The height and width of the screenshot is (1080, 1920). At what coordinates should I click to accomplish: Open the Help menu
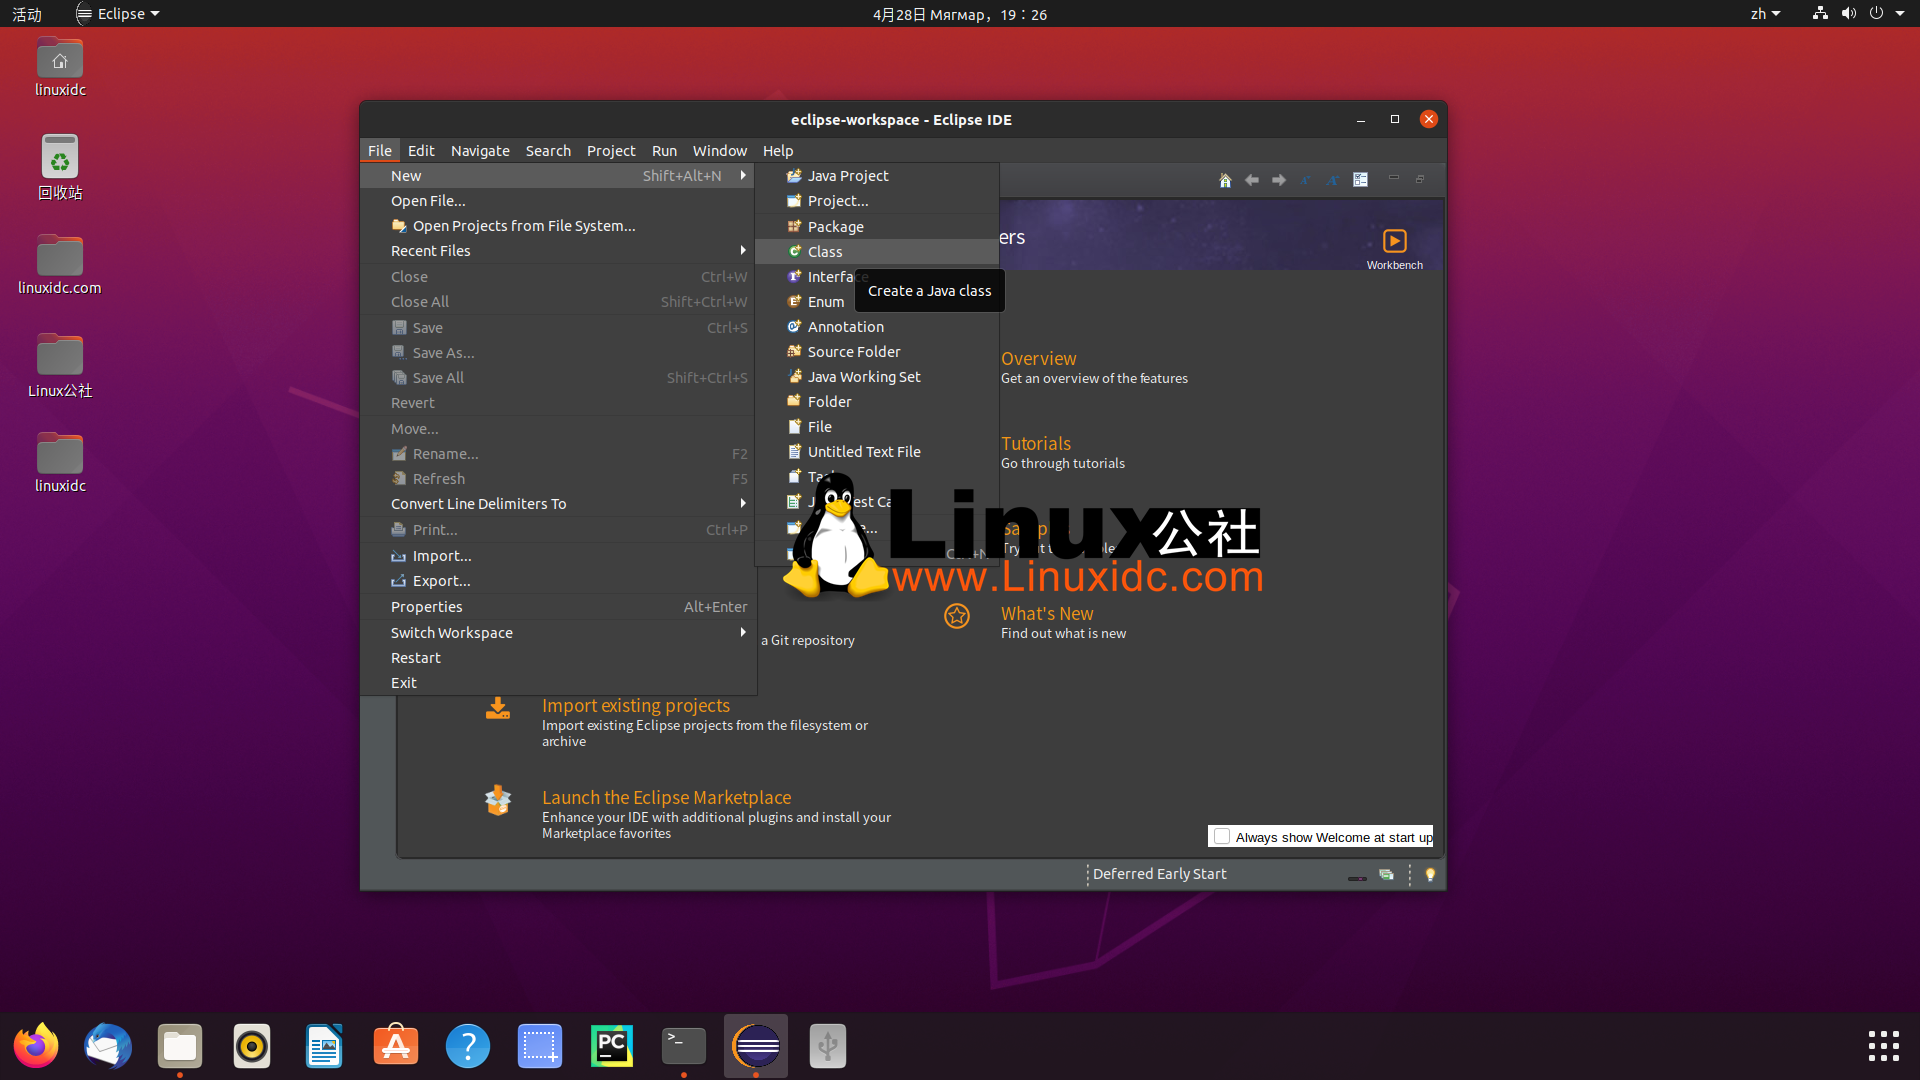click(778, 151)
